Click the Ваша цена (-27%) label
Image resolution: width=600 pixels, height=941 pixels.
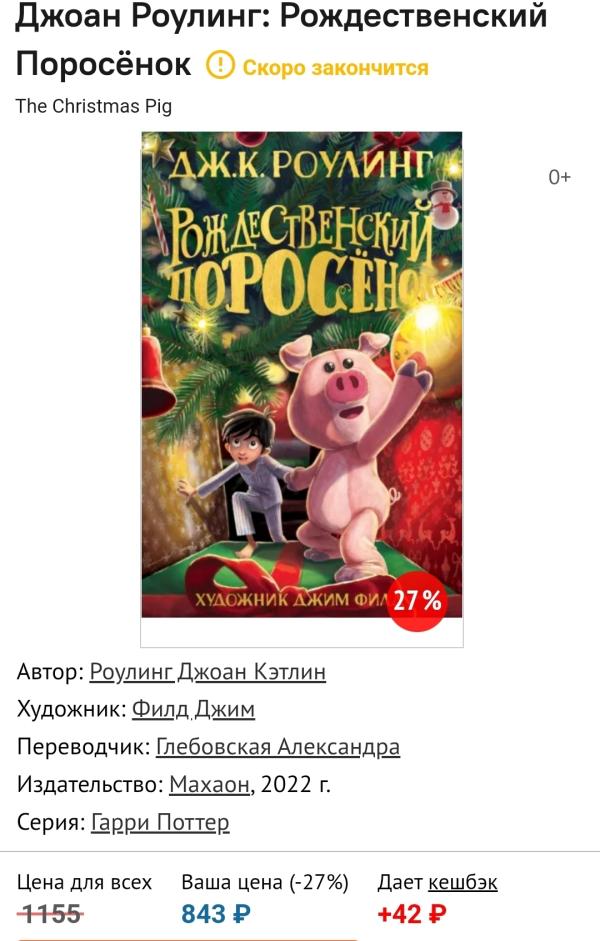coord(265,882)
